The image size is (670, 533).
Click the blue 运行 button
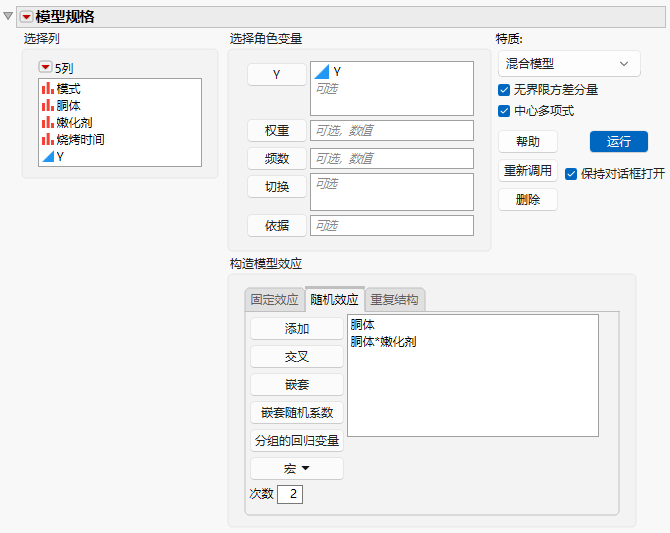[x=619, y=141]
